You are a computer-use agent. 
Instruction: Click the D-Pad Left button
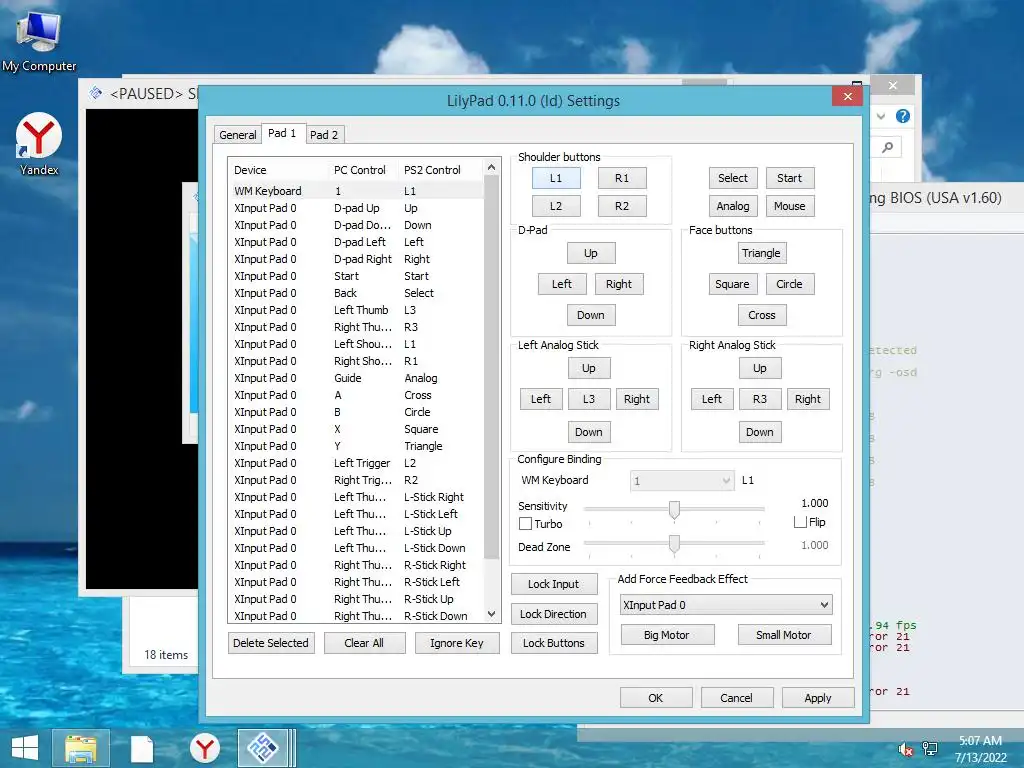pos(562,283)
